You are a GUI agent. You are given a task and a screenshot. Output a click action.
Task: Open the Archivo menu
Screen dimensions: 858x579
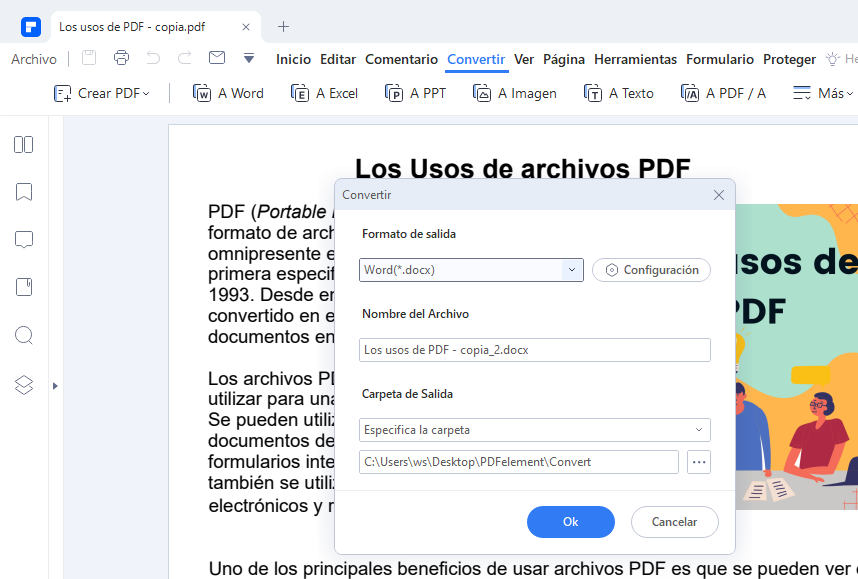[34, 59]
